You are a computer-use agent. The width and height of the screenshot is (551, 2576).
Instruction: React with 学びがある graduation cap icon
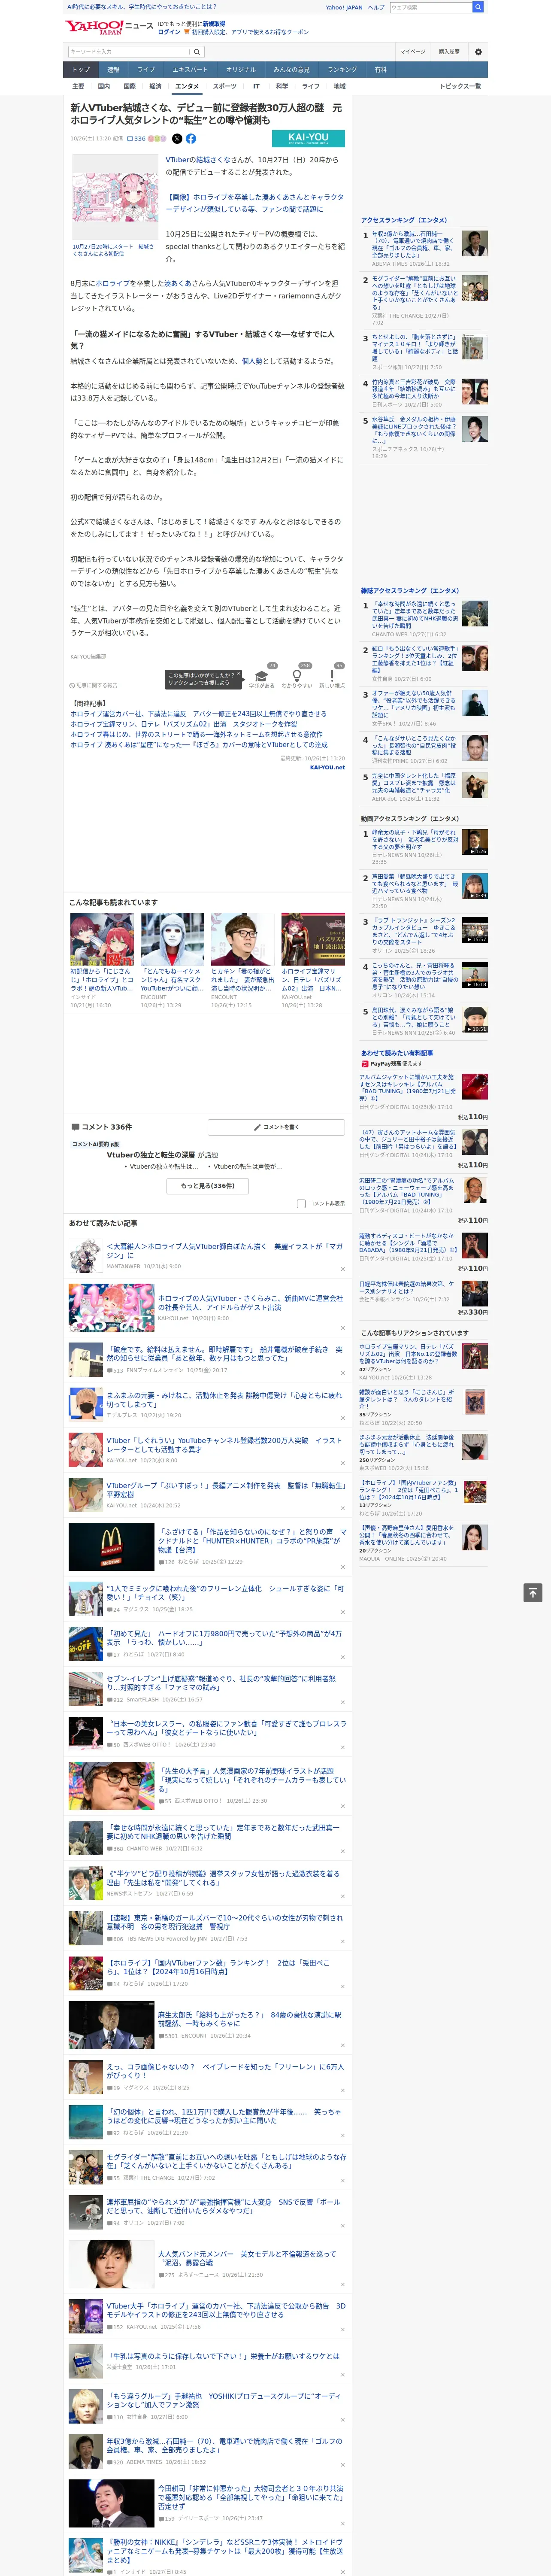click(x=262, y=676)
